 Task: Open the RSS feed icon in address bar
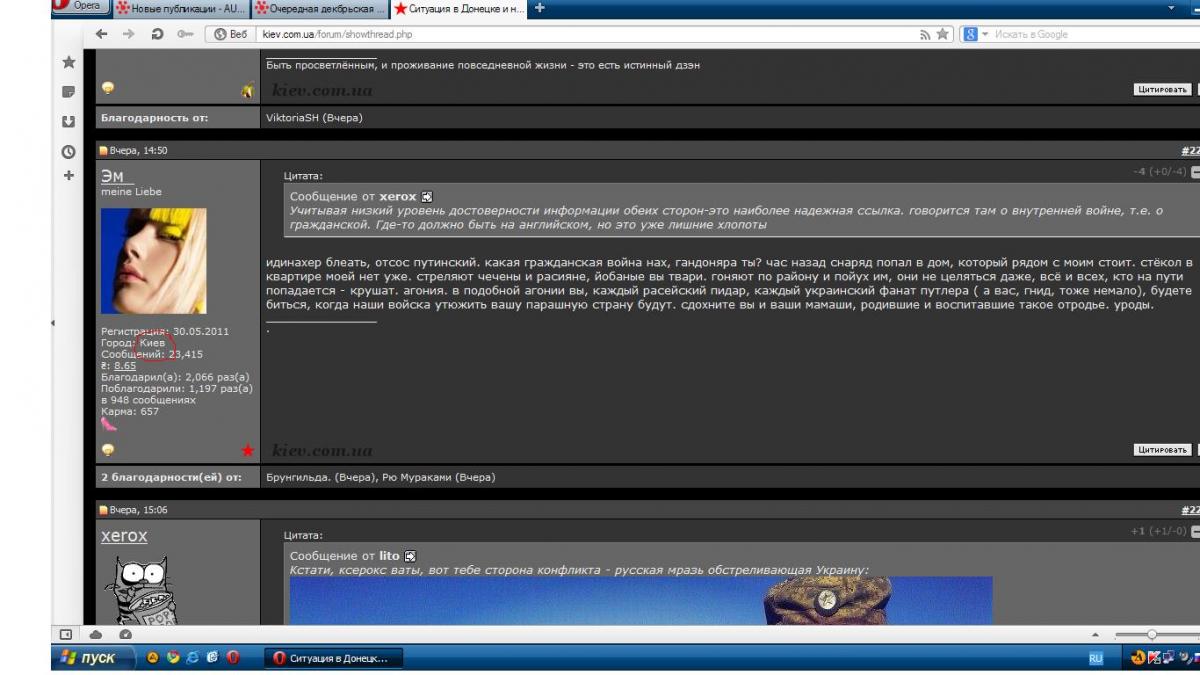tap(925, 34)
